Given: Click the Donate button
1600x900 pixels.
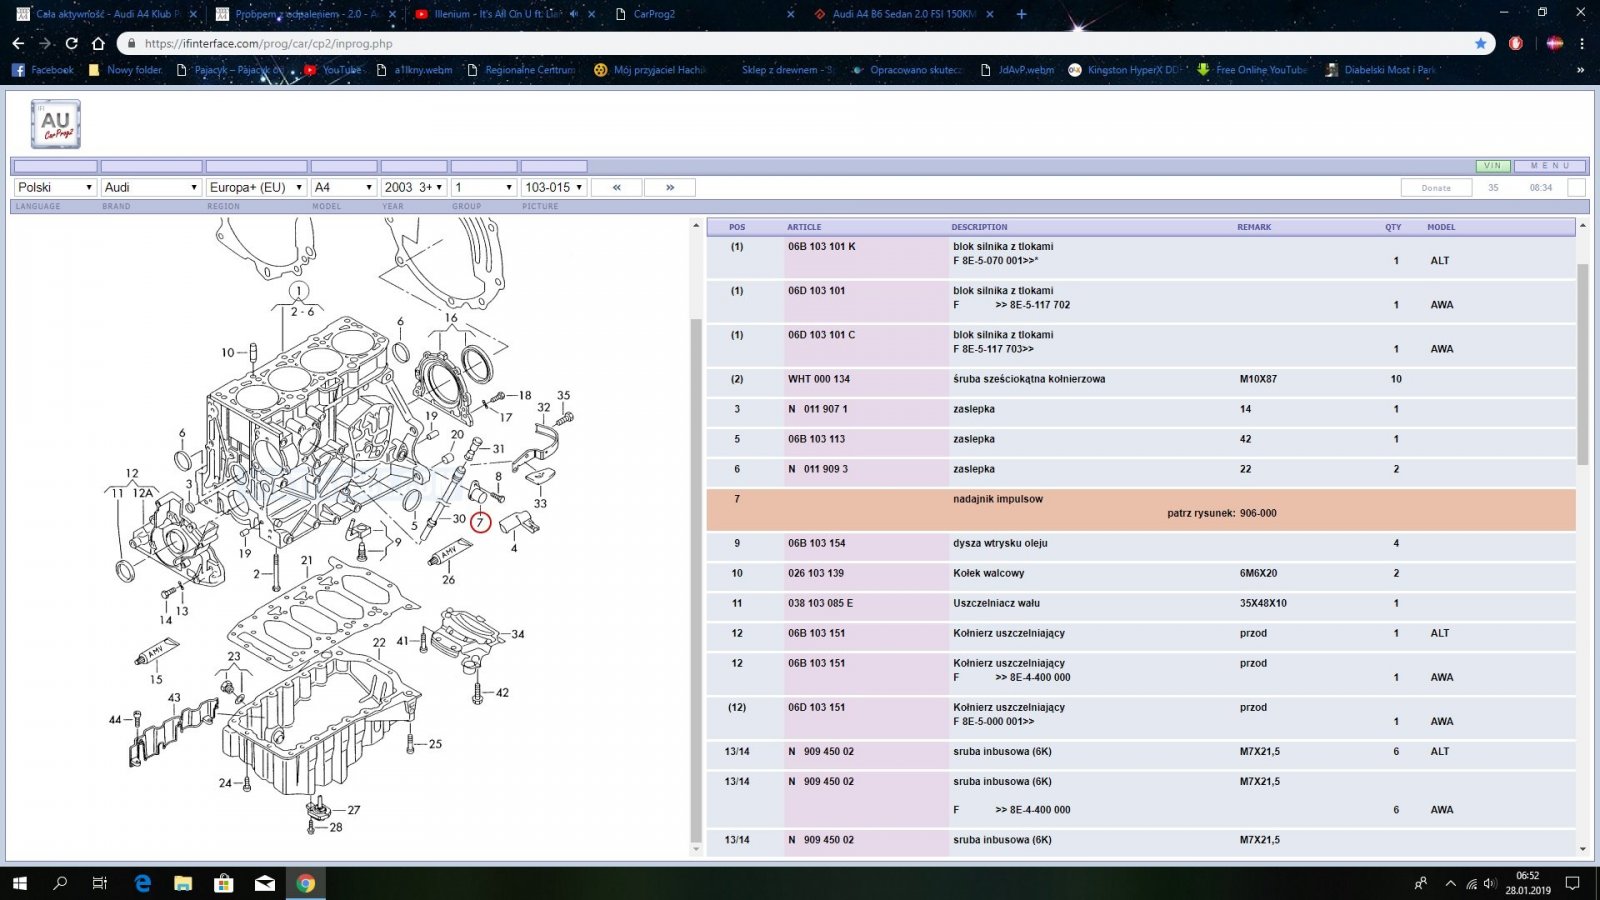Looking at the screenshot, I should [x=1436, y=188].
